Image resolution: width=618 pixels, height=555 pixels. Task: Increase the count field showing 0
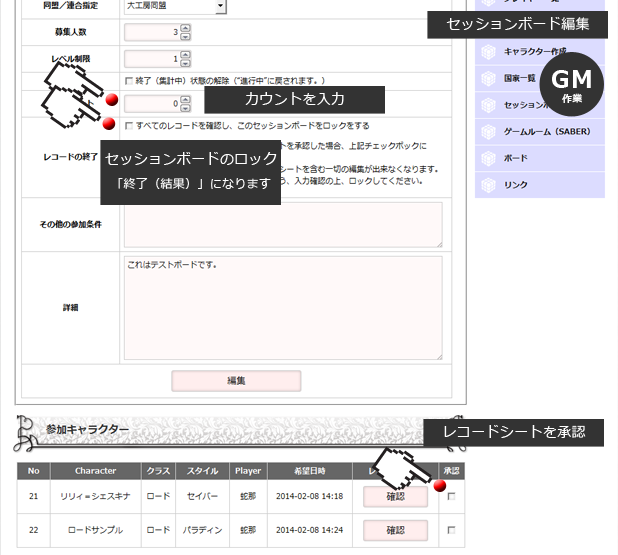tap(185, 99)
